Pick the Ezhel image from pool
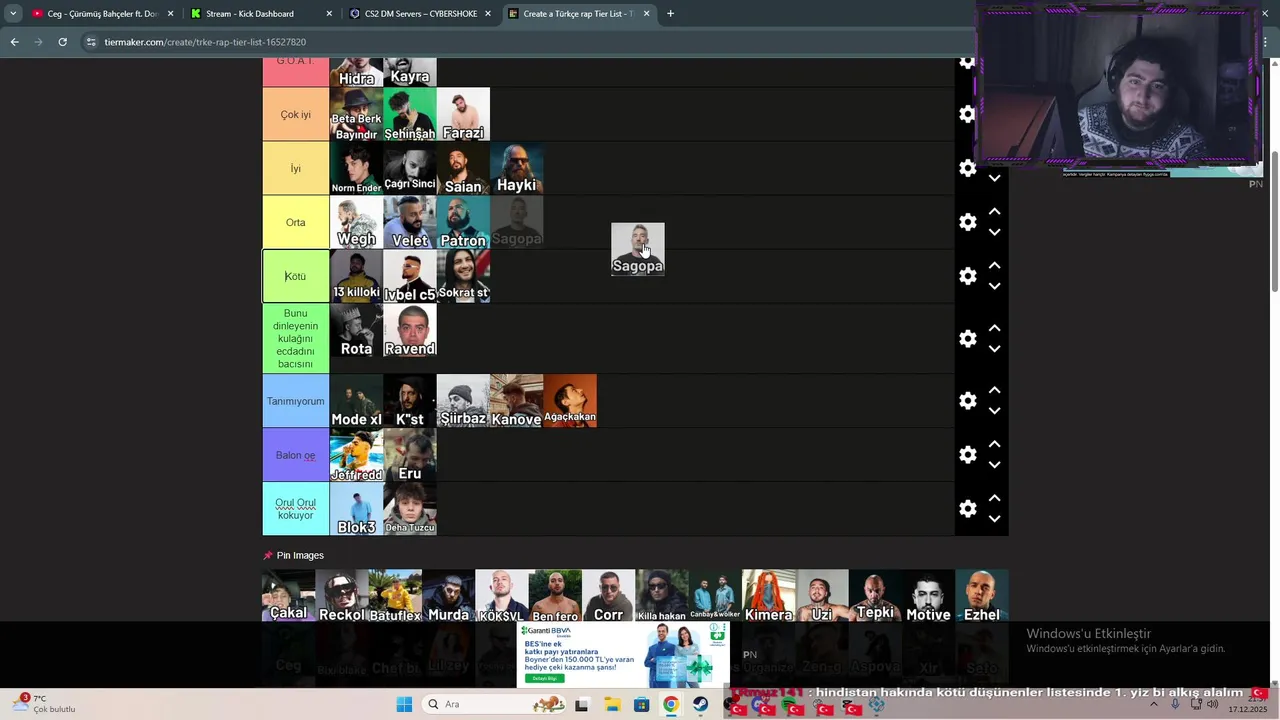Image resolution: width=1280 pixels, height=720 pixels. [x=982, y=596]
